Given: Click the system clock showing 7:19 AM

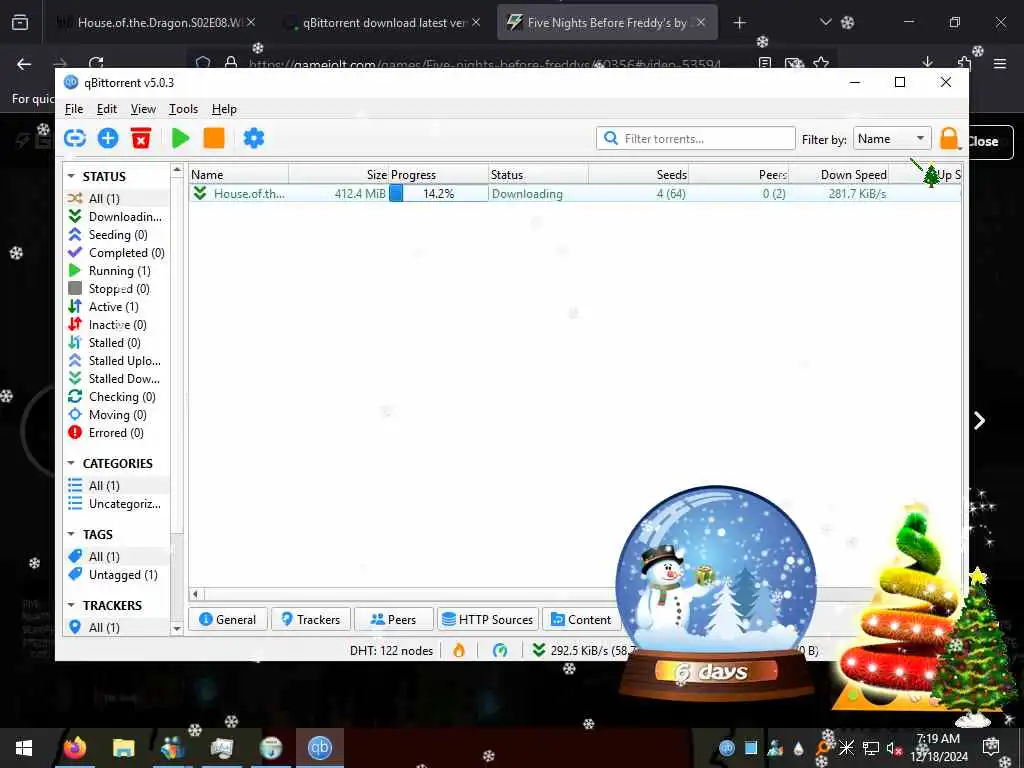Looking at the screenshot, I should tap(938, 739).
